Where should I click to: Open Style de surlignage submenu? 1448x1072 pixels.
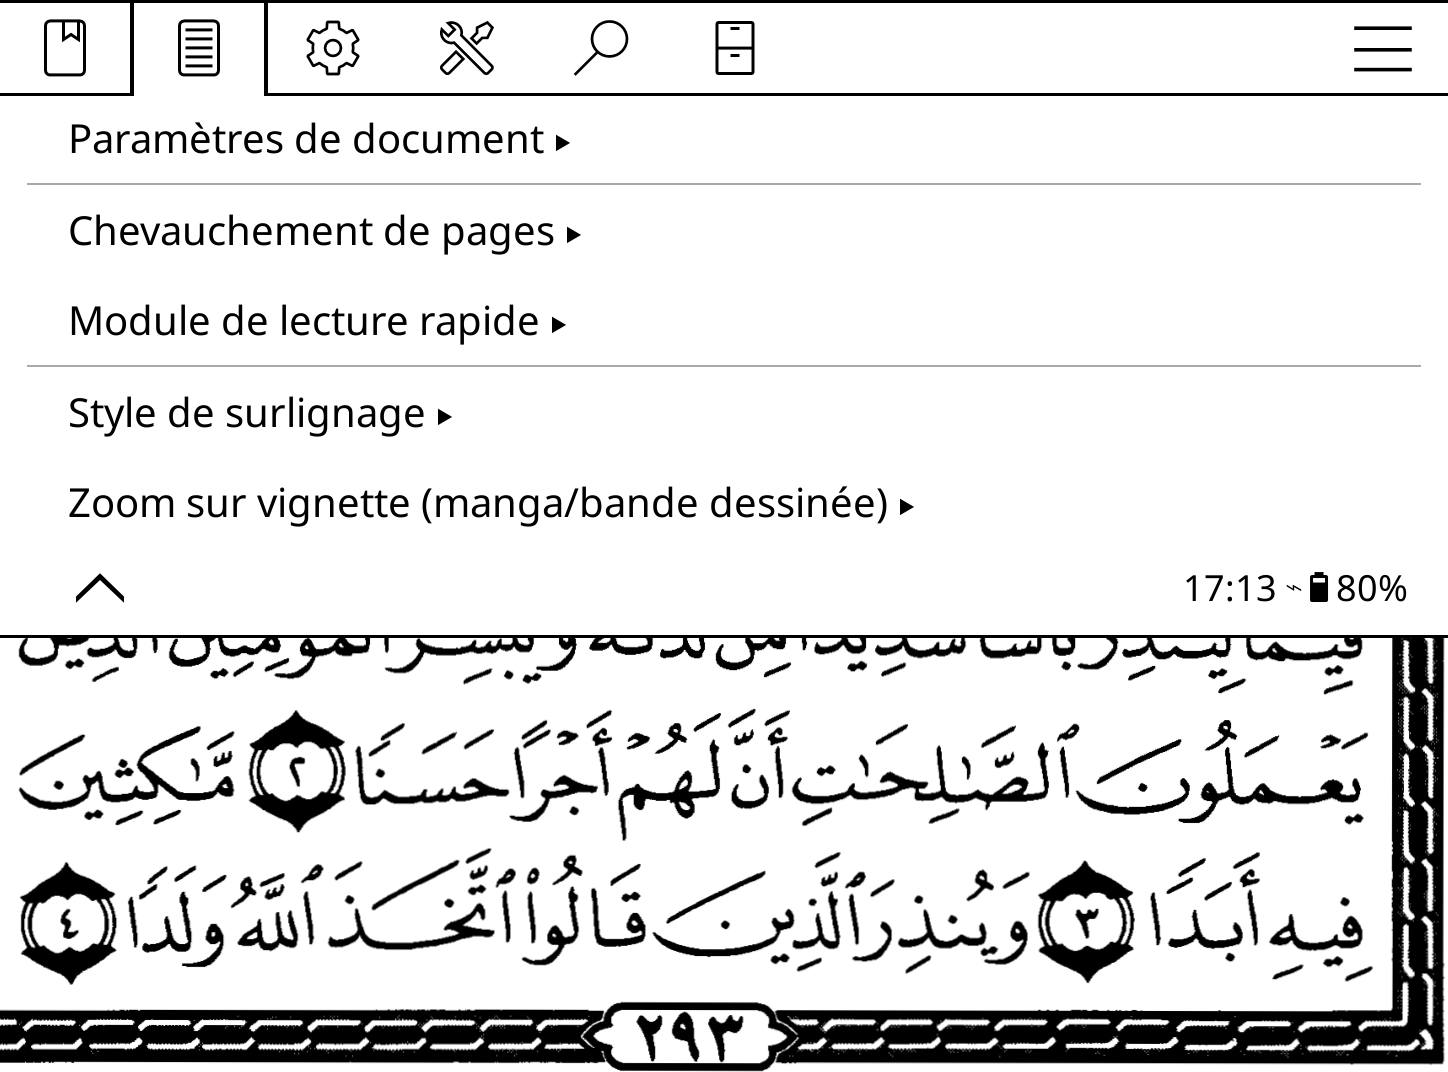(x=724, y=413)
